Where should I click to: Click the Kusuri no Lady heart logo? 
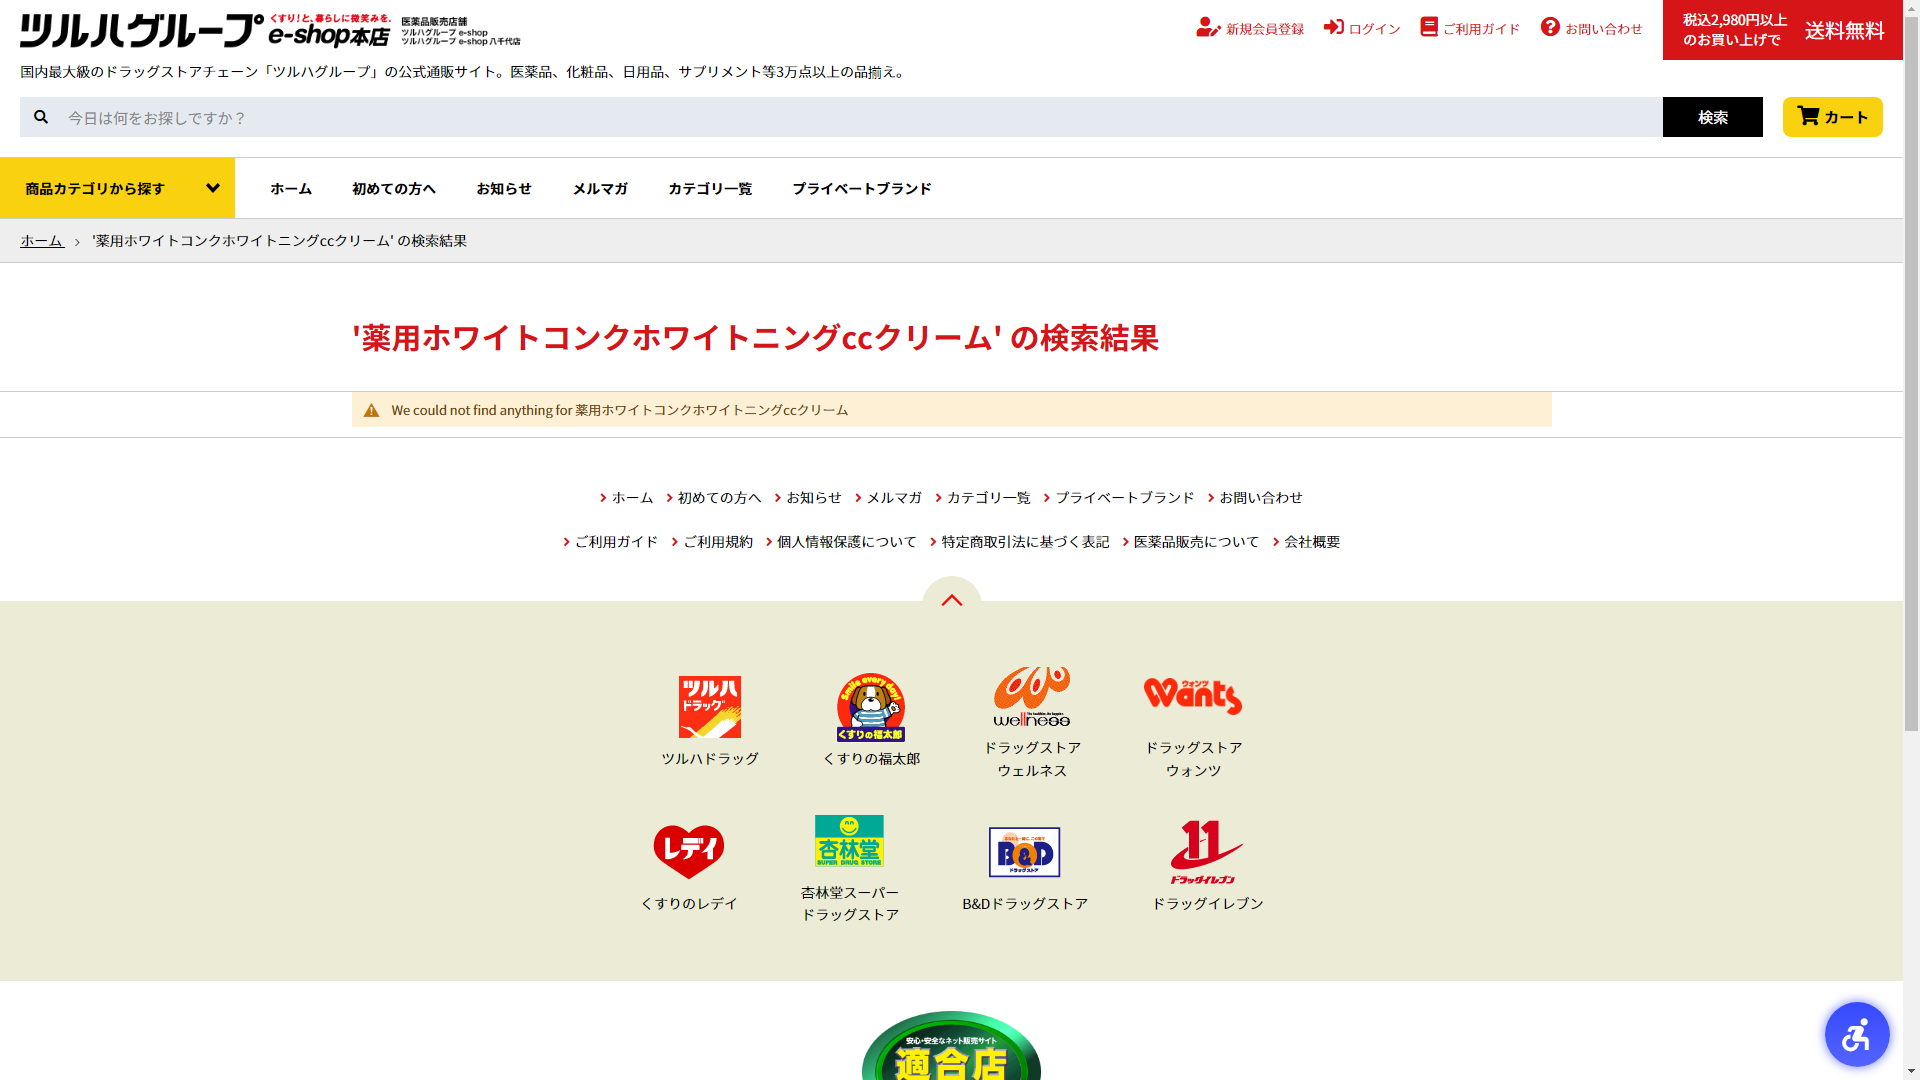point(688,852)
